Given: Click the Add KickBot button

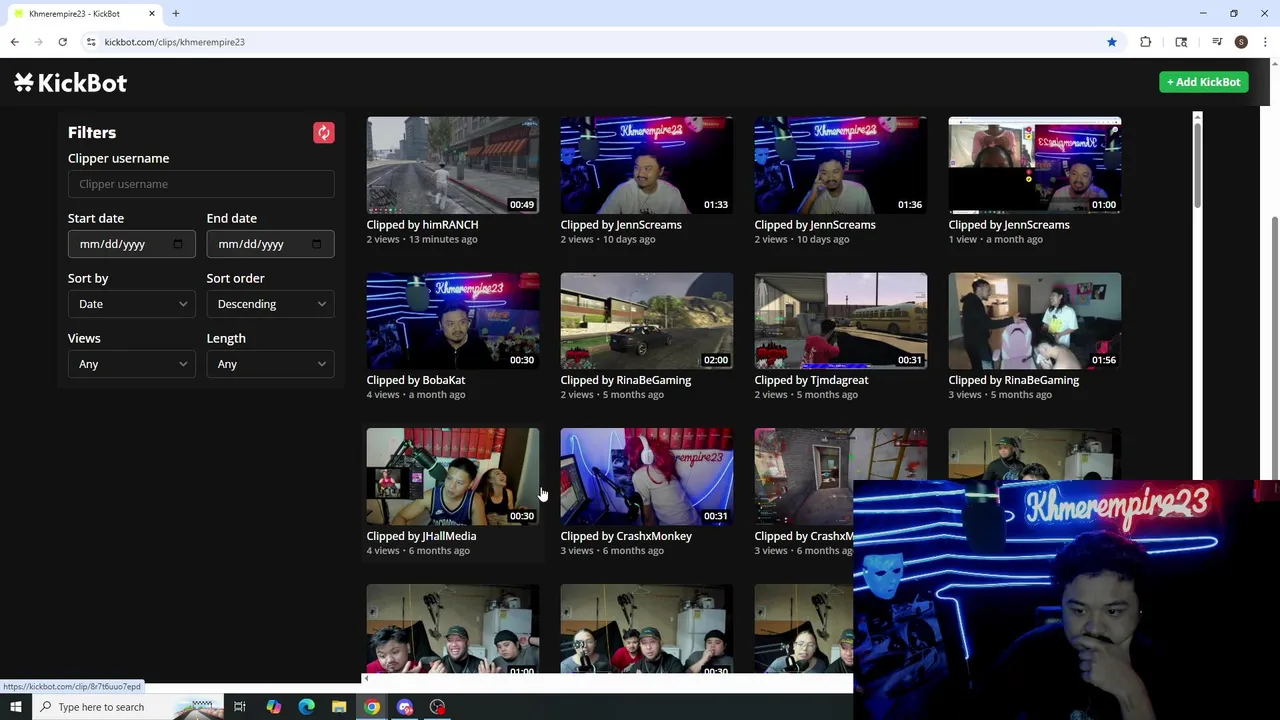Looking at the screenshot, I should [x=1204, y=82].
